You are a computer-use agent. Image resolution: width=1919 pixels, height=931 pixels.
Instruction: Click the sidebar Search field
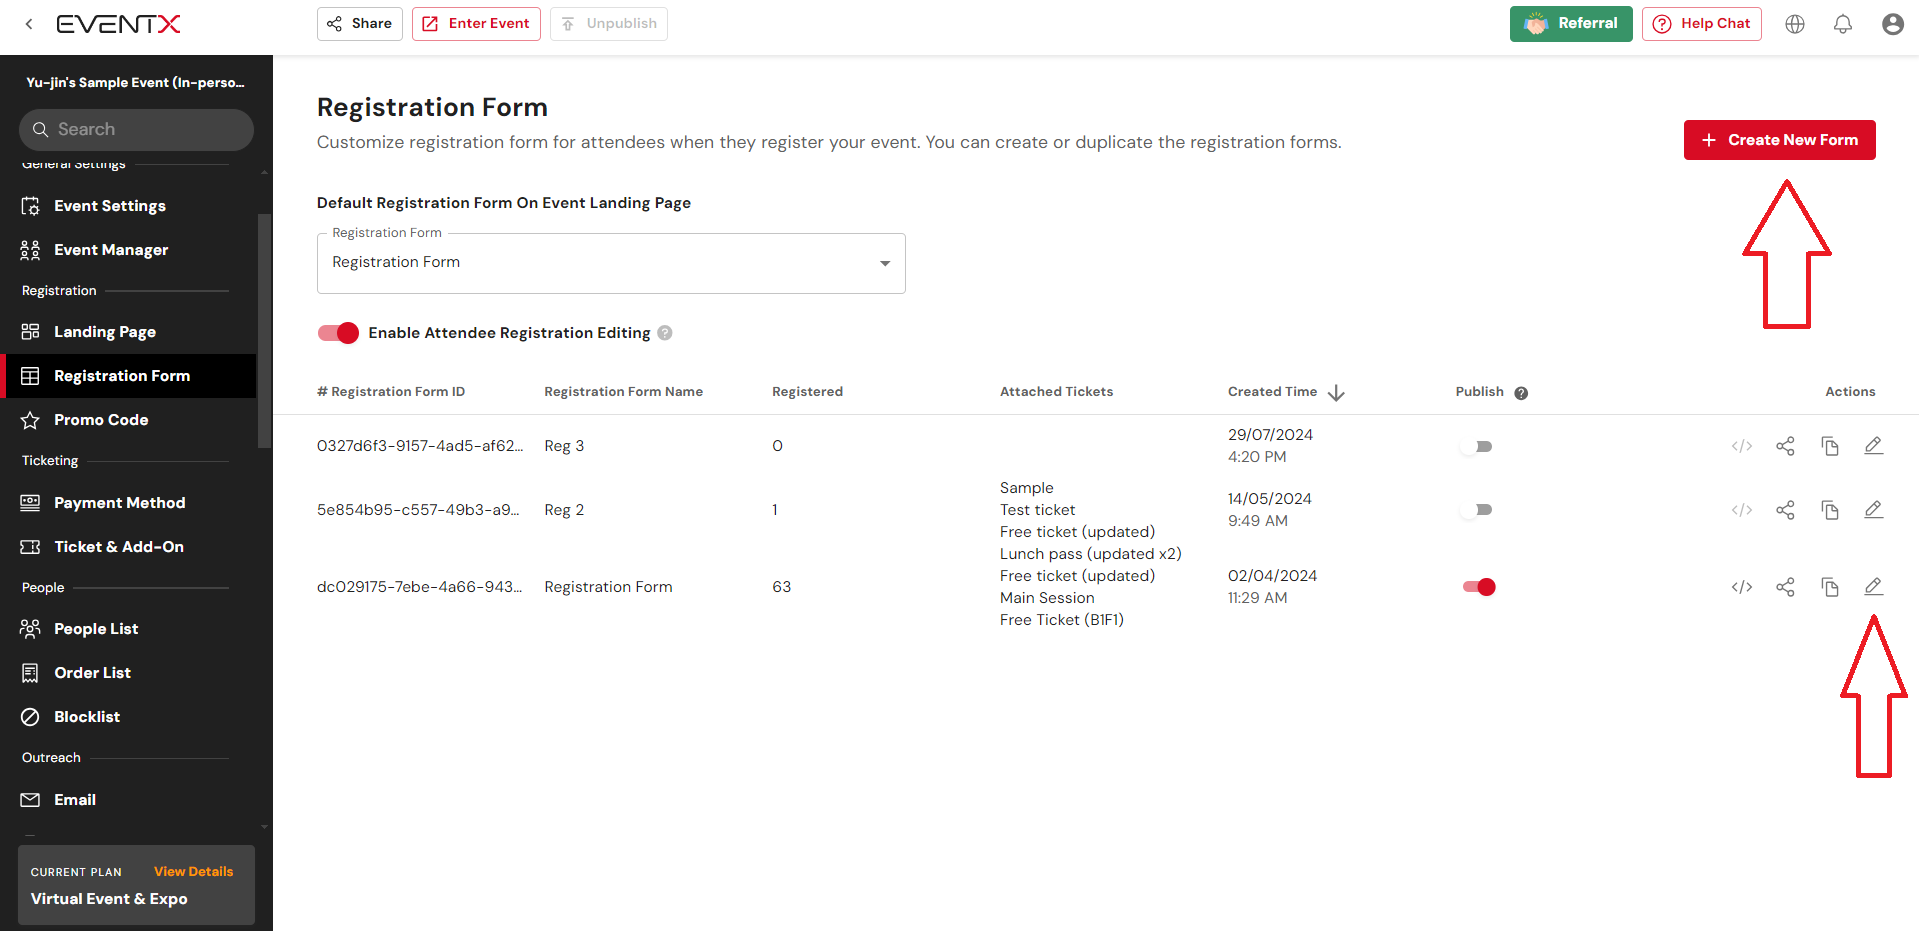(136, 130)
